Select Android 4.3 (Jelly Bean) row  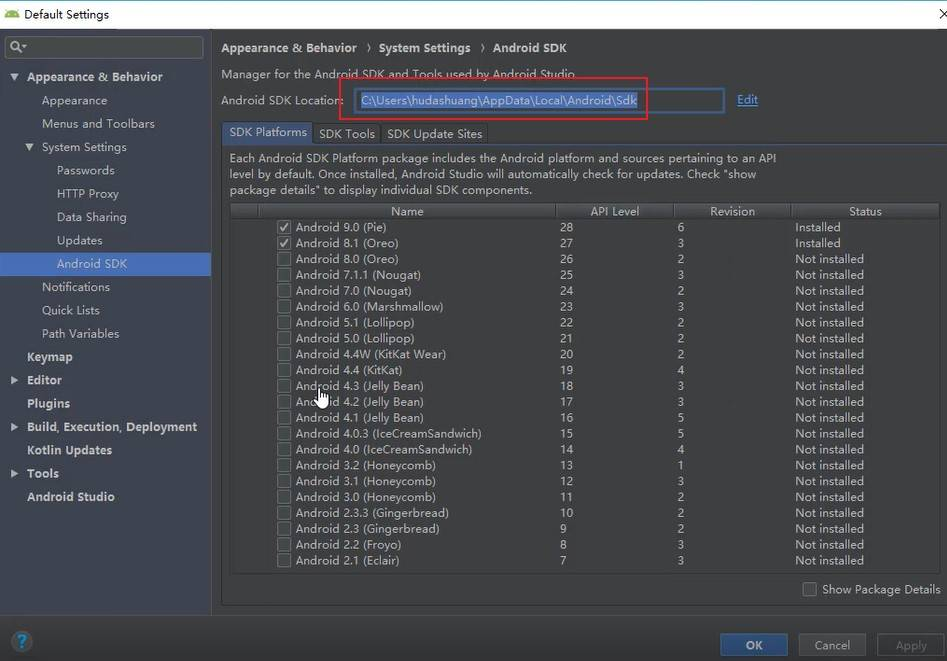pyautogui.click(x=584, y=385)
